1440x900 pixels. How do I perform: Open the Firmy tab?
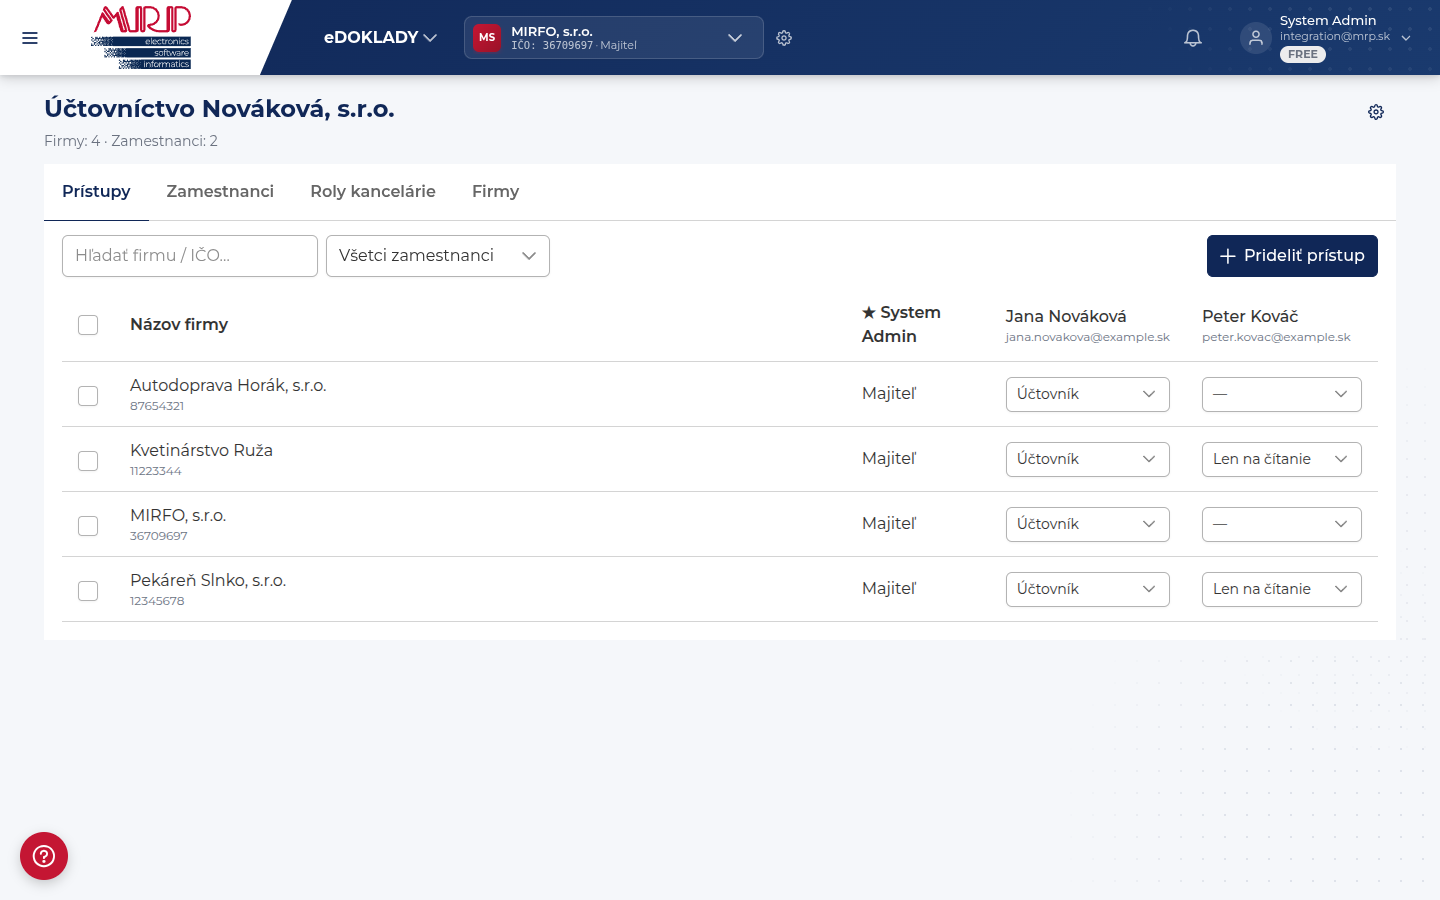495,192
